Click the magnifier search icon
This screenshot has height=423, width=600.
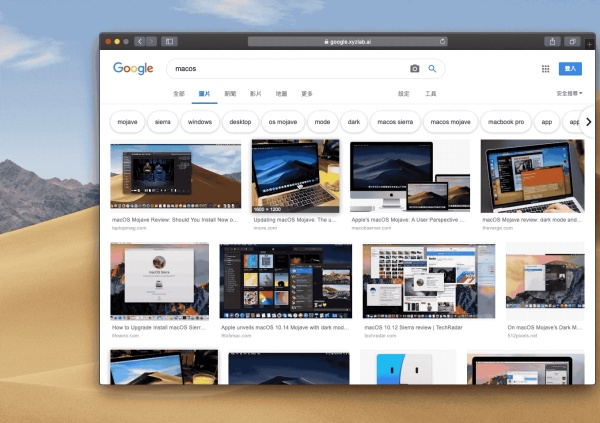pyautogui.click(x=432, y=69)
